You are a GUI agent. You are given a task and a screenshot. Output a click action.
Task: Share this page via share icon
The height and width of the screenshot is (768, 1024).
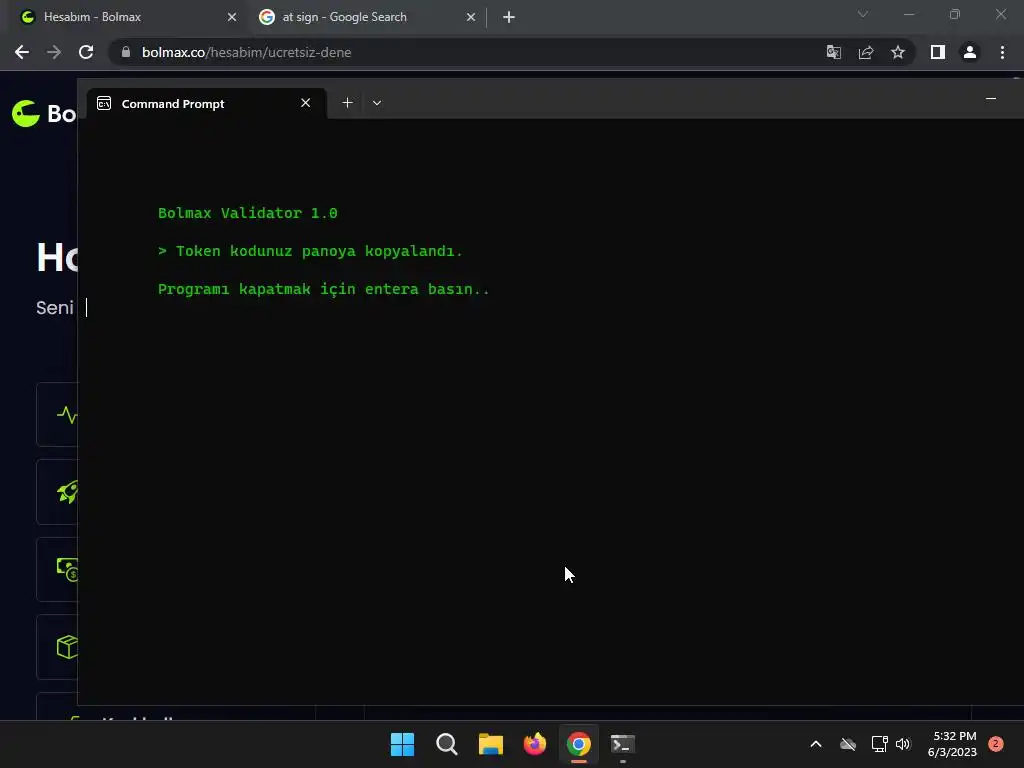tap(866, 52)
